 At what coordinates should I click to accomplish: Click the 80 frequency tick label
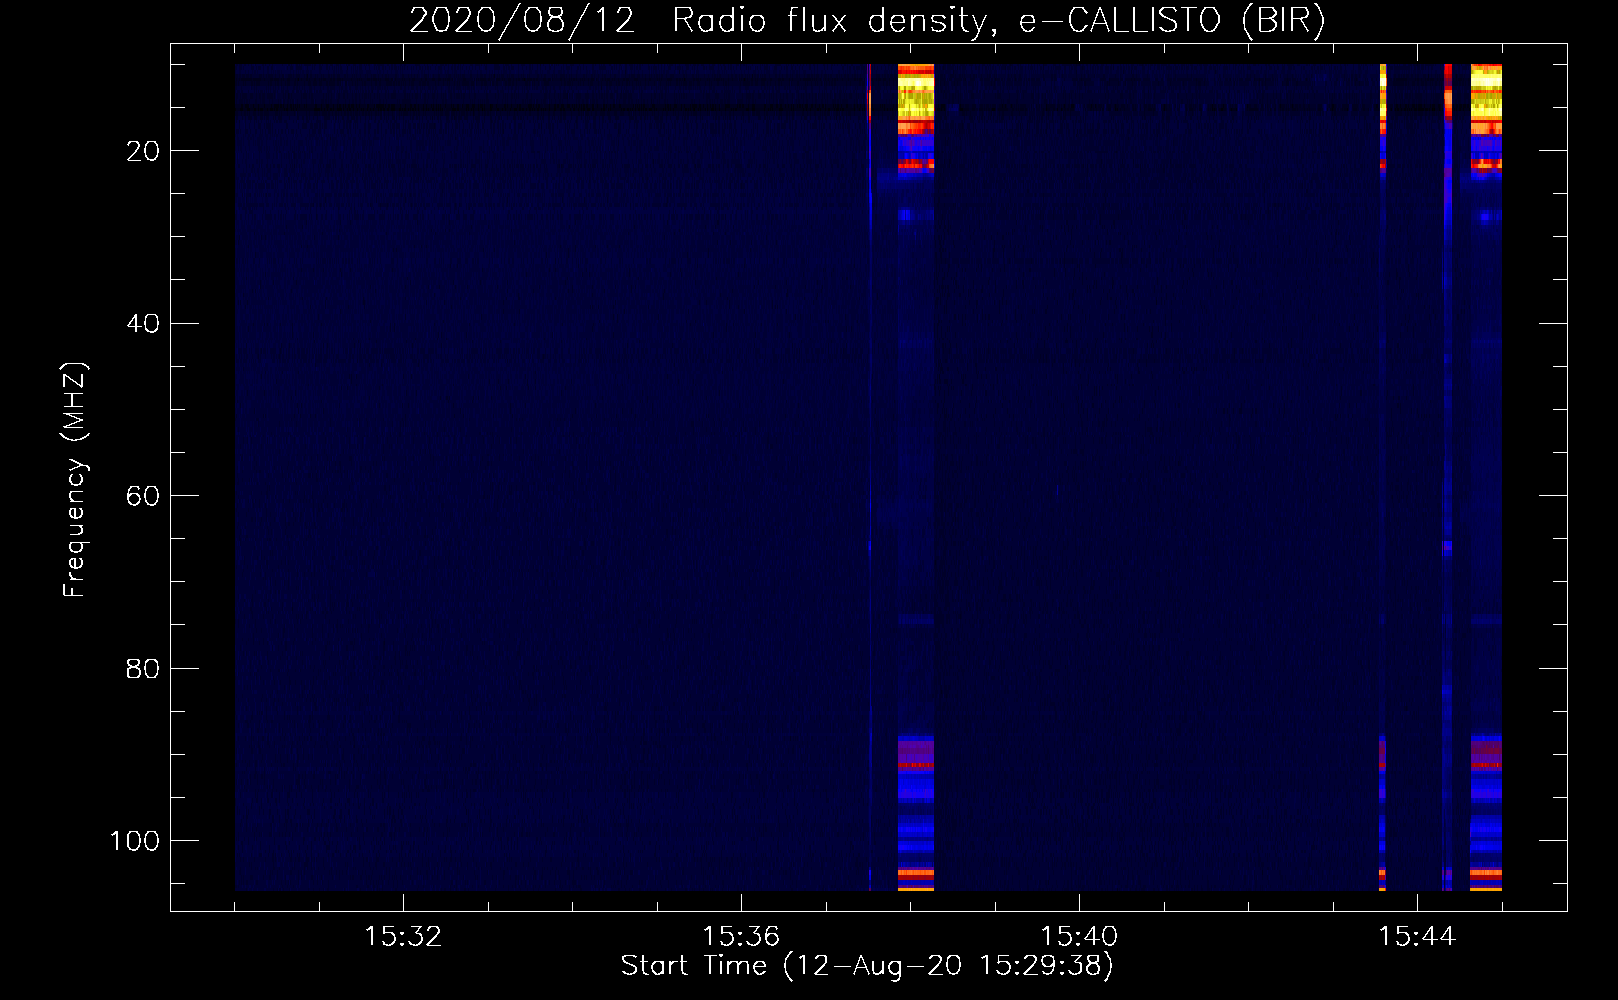144,668
